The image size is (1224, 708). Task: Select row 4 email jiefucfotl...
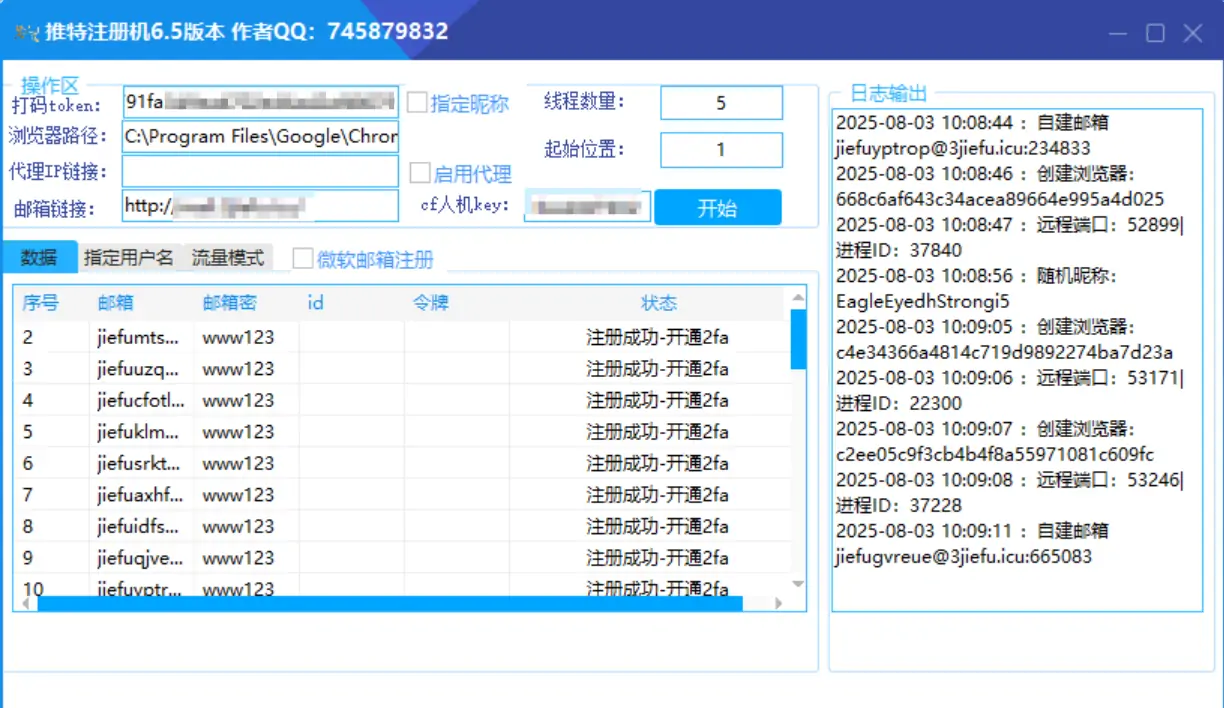(141, 401)
